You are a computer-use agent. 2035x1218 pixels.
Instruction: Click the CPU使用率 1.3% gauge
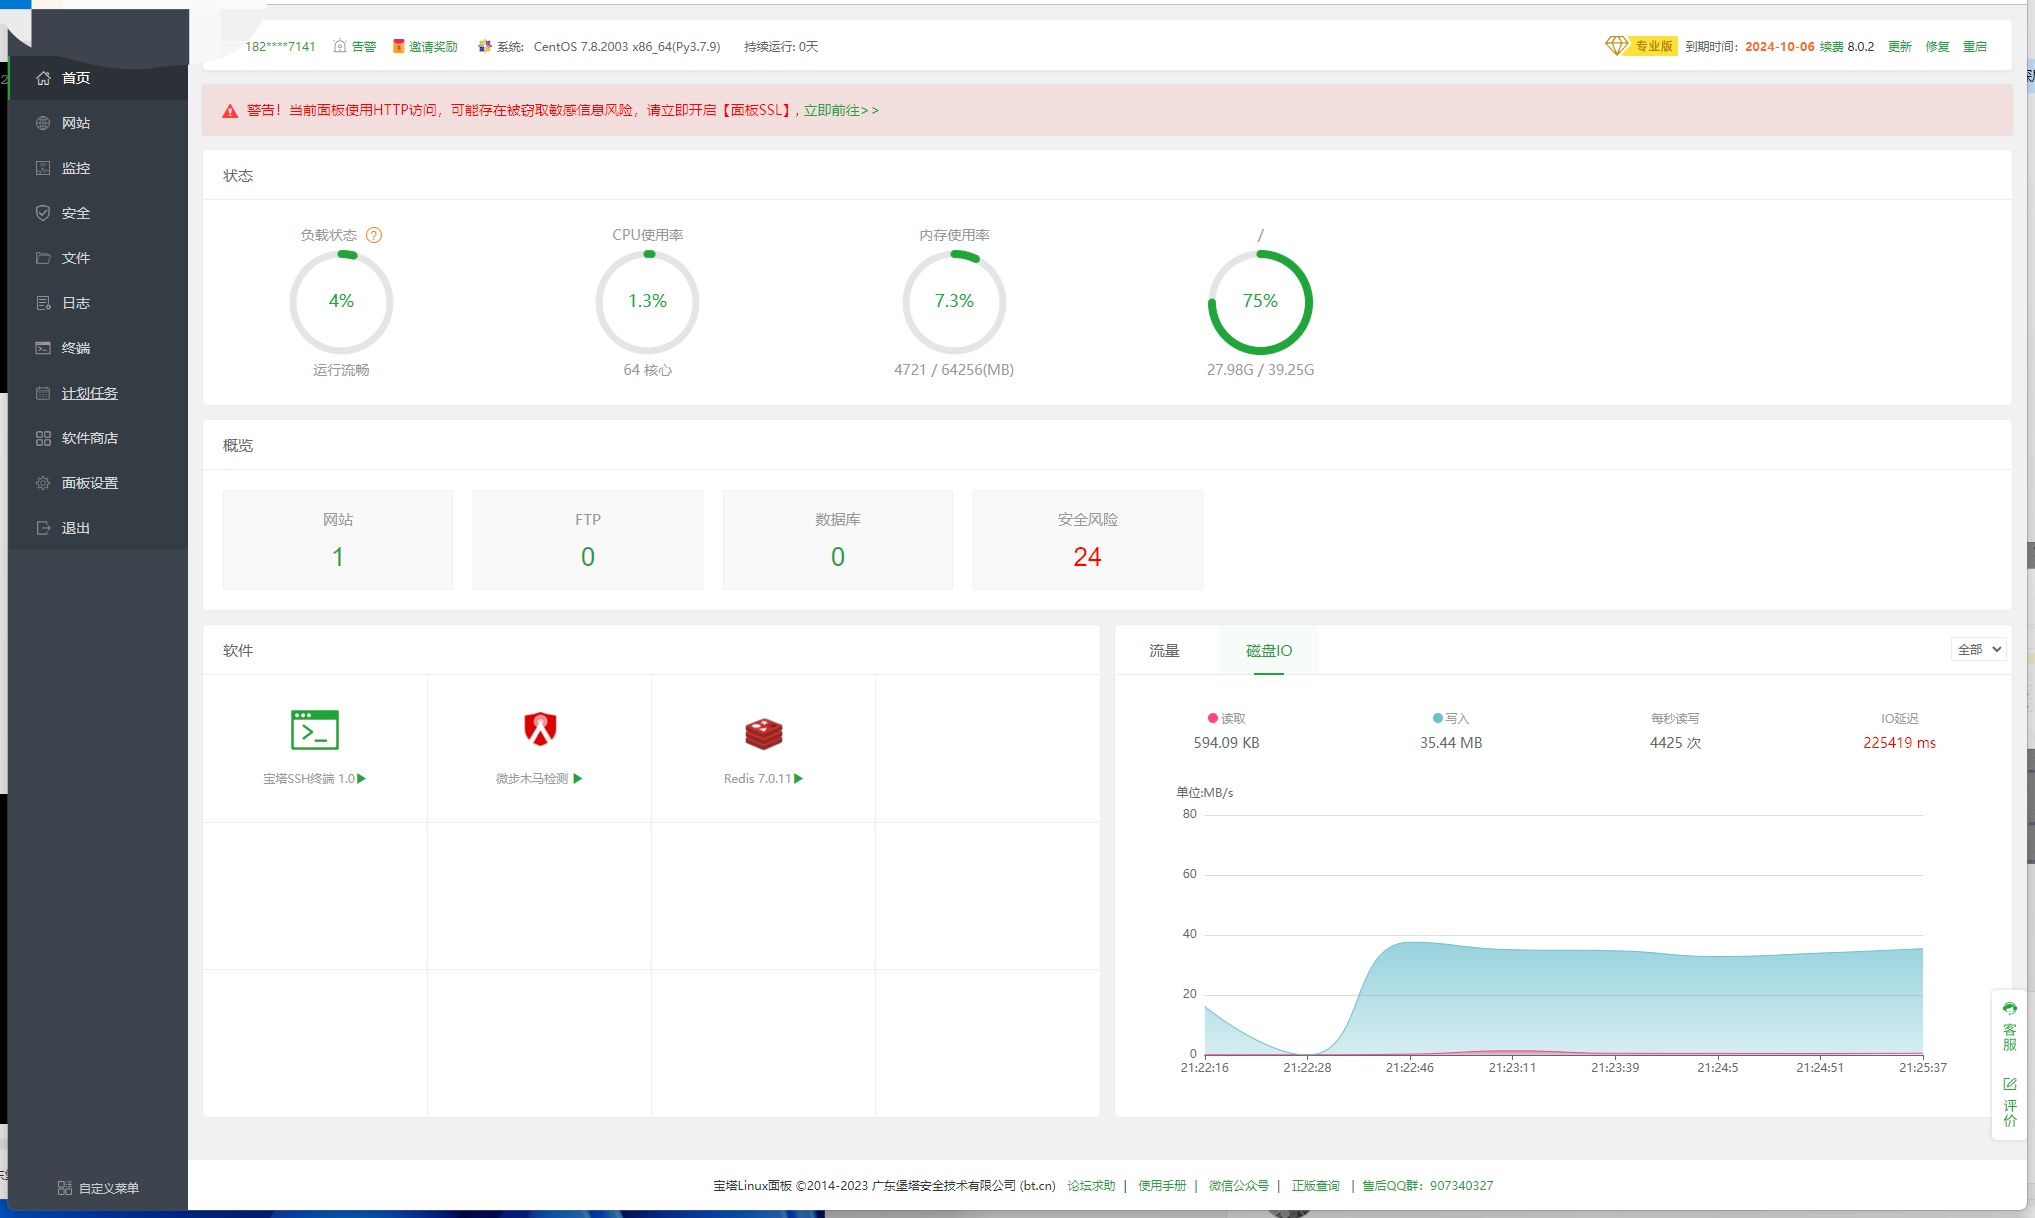(647, 302)
